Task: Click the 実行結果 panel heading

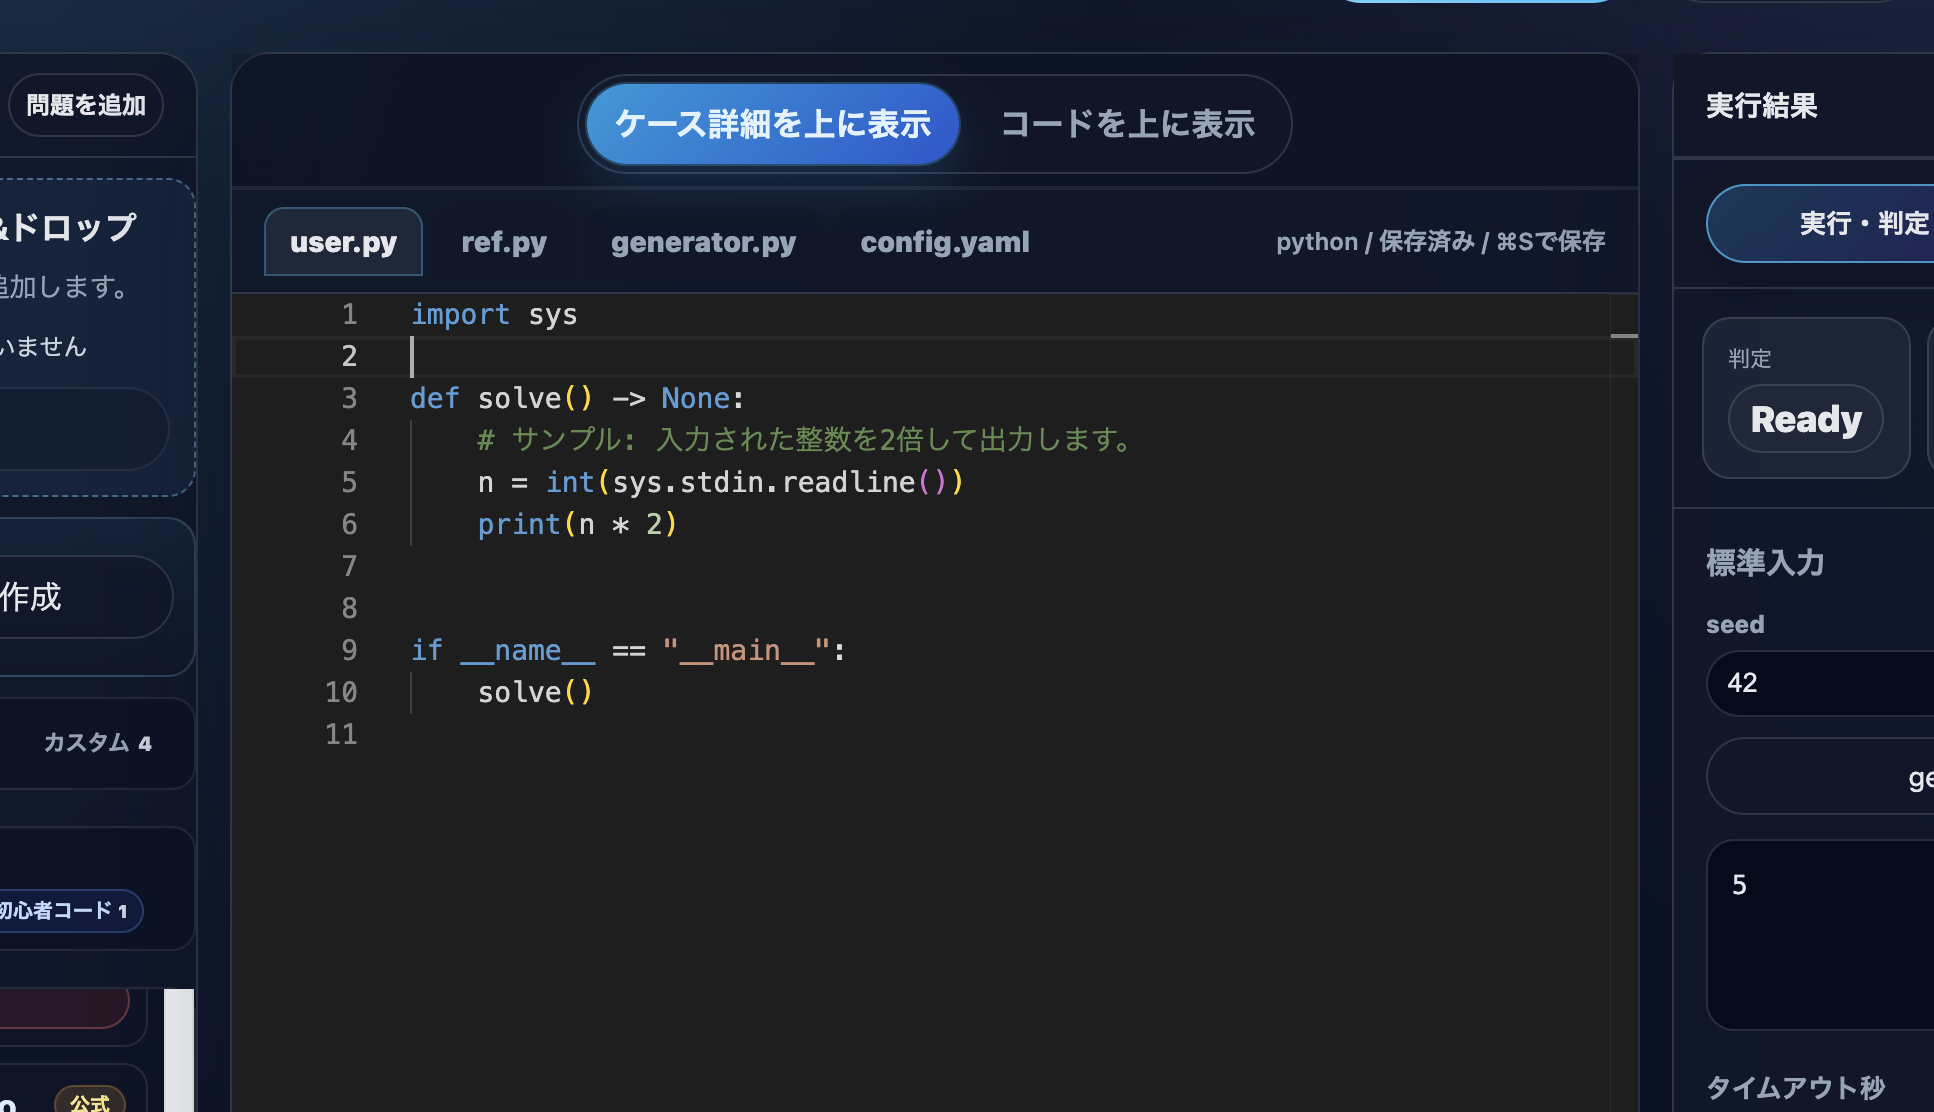Action: click(1761, 106)
